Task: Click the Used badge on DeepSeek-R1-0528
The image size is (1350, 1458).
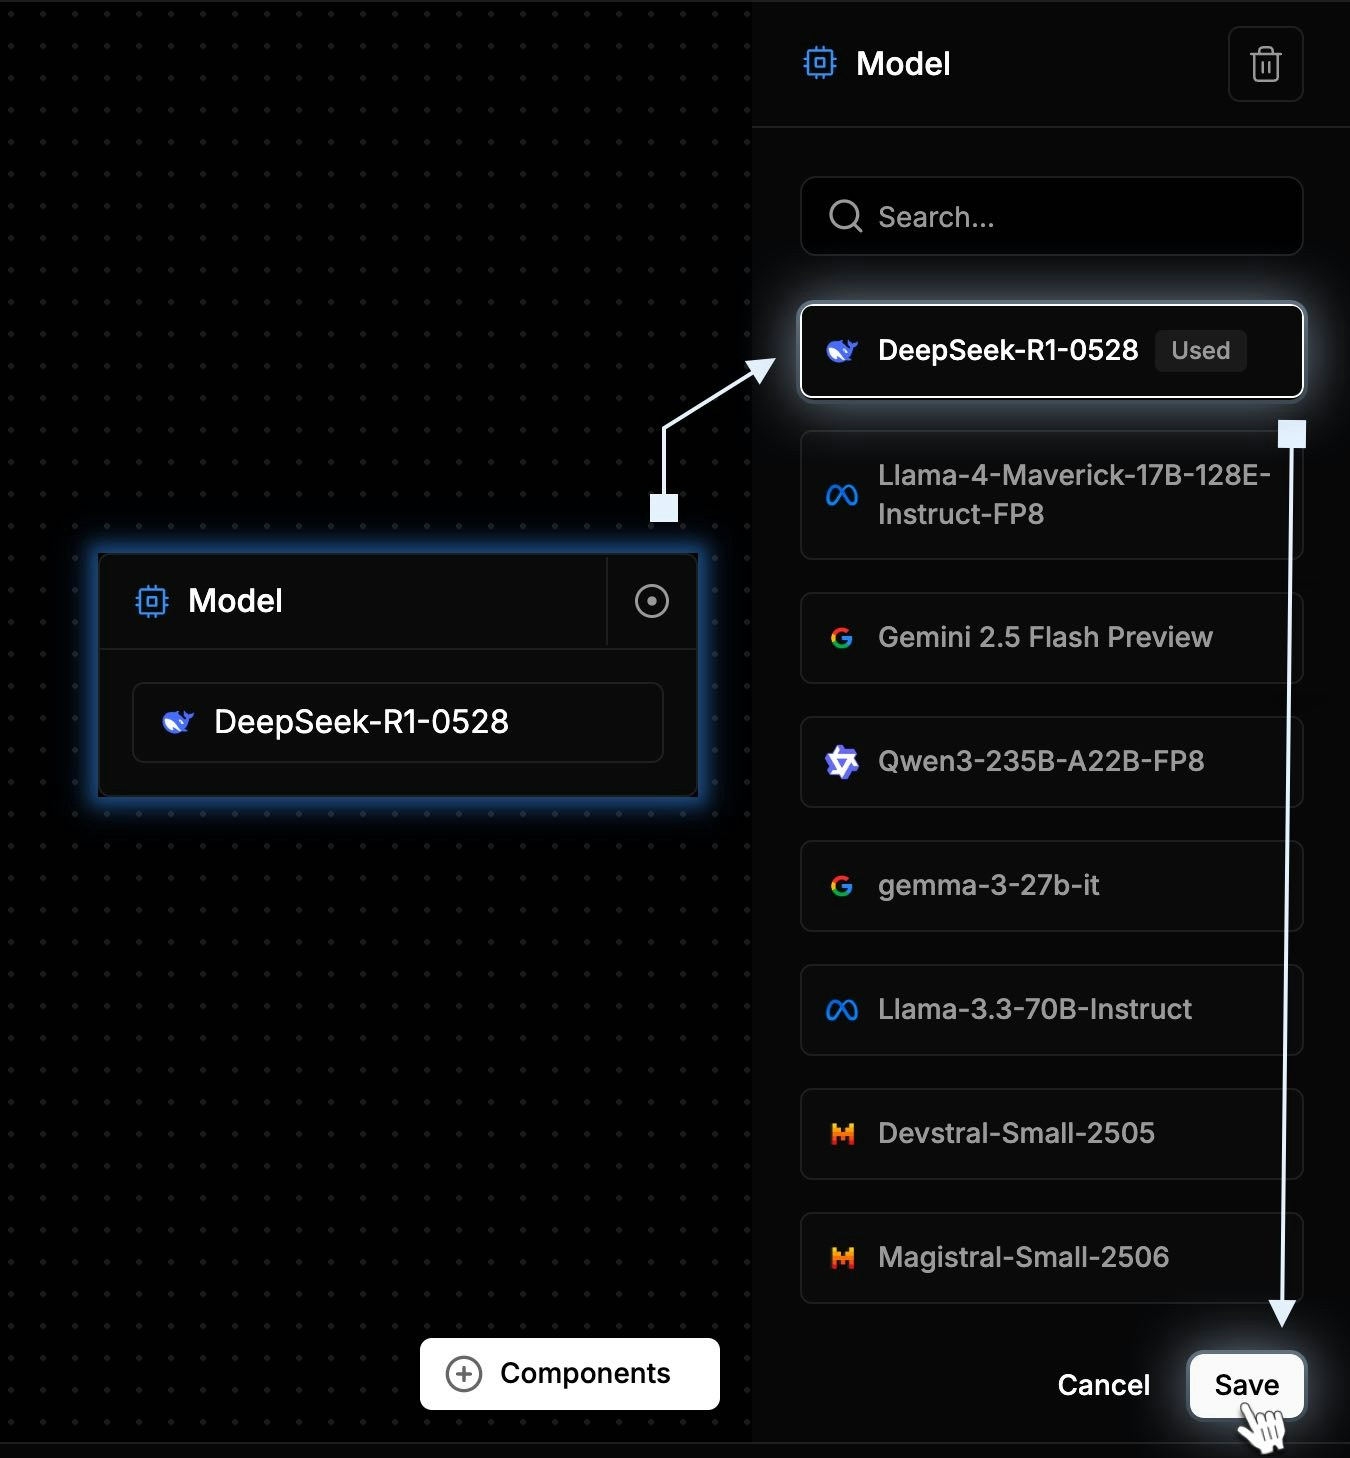Action: click(1201, 351)
